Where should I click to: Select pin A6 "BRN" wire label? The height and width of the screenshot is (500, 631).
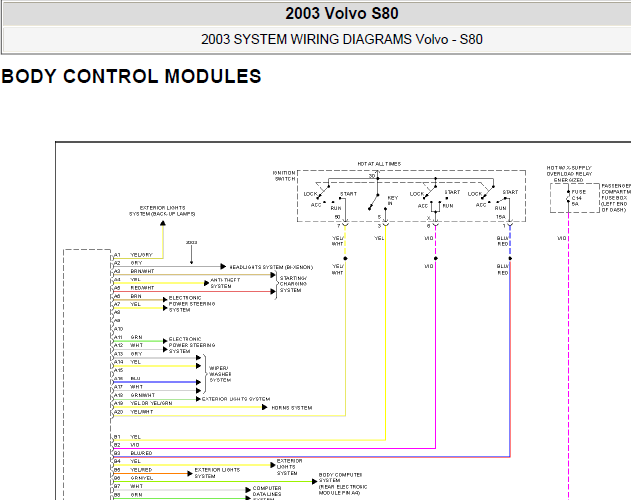click(136, 296)
